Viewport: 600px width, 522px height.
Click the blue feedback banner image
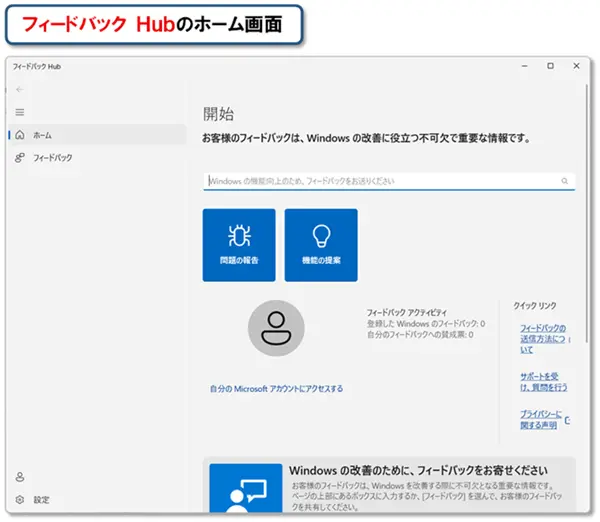(246, 488)
